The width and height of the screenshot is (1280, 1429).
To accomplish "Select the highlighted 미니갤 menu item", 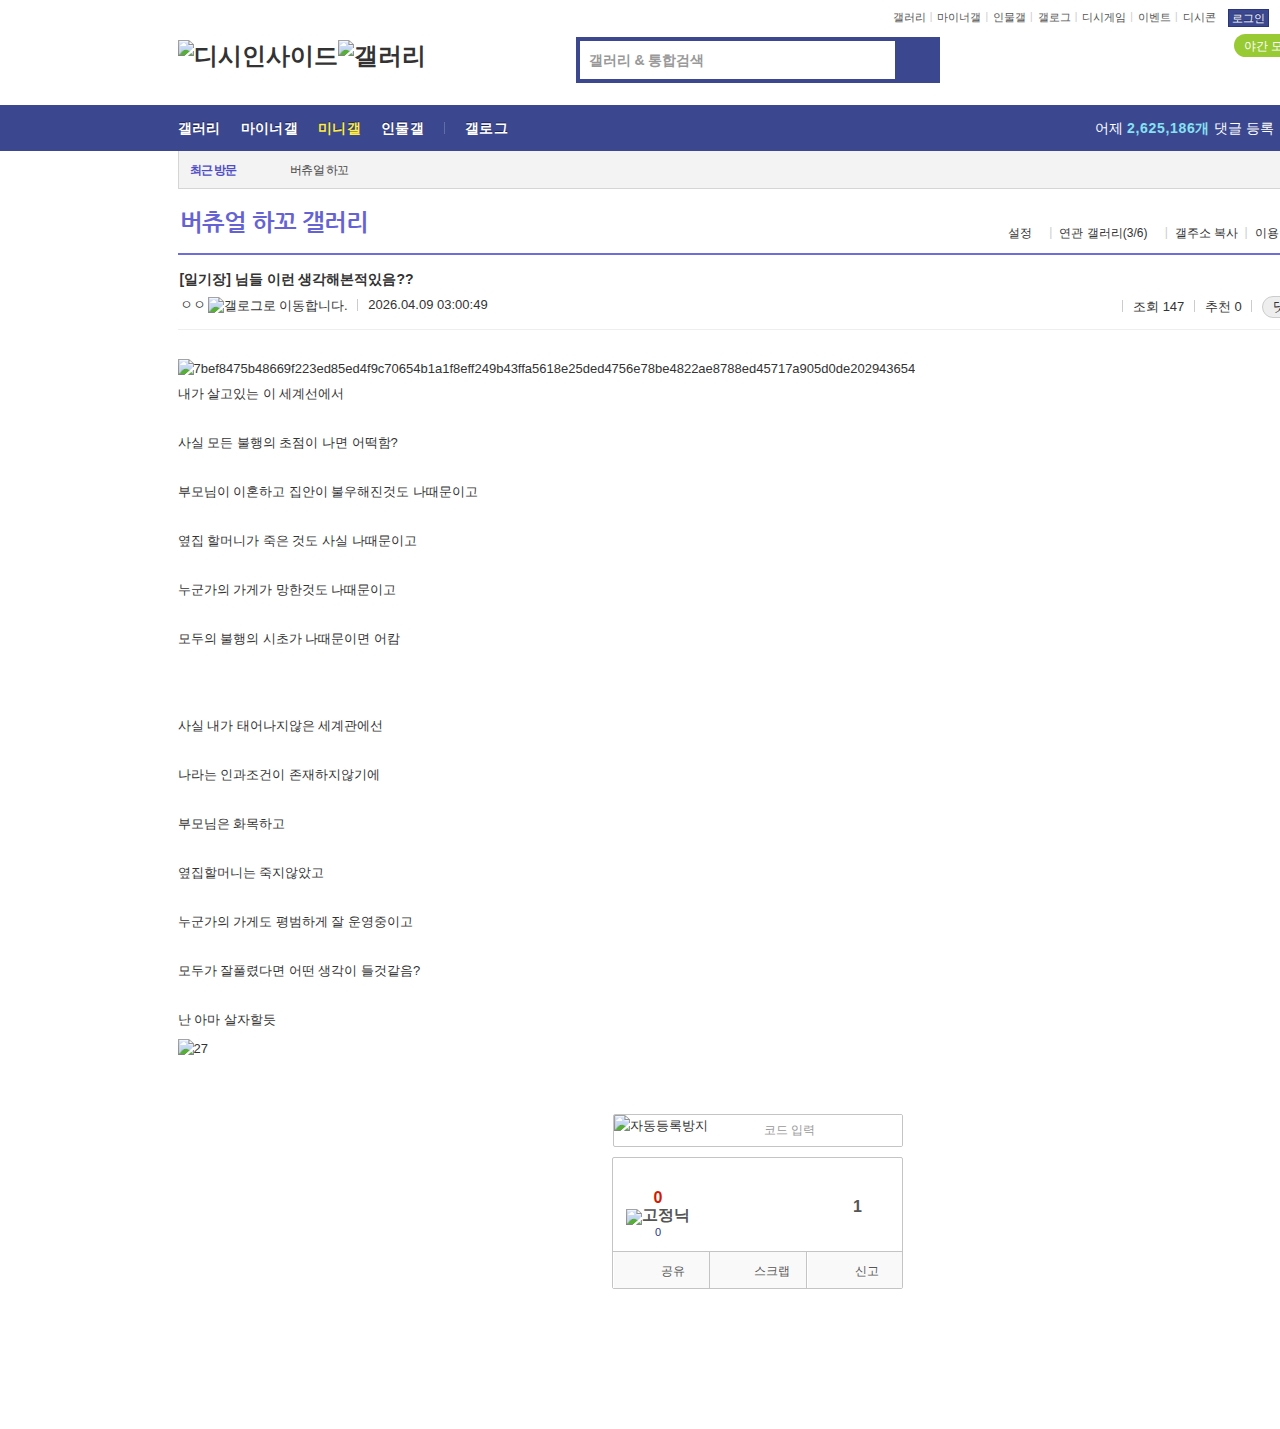I will click(339, 128).
